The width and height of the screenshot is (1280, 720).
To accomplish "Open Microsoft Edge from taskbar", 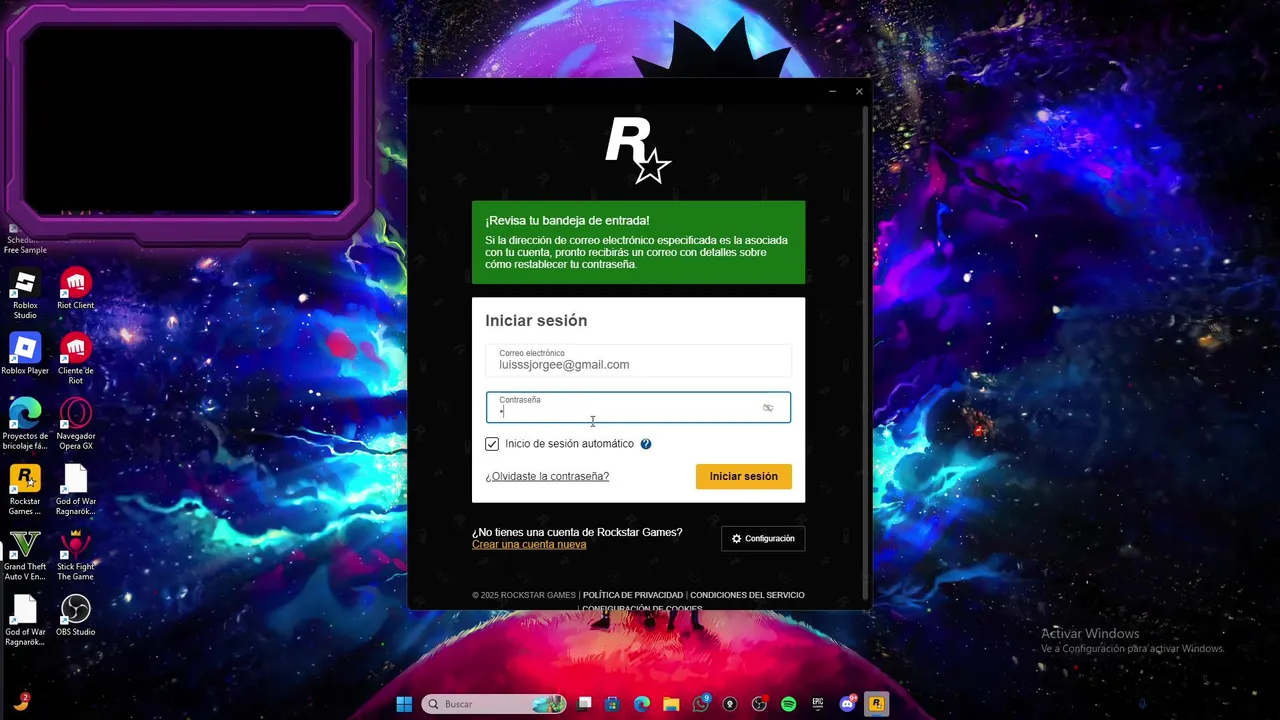I will (x=642, y=704).
